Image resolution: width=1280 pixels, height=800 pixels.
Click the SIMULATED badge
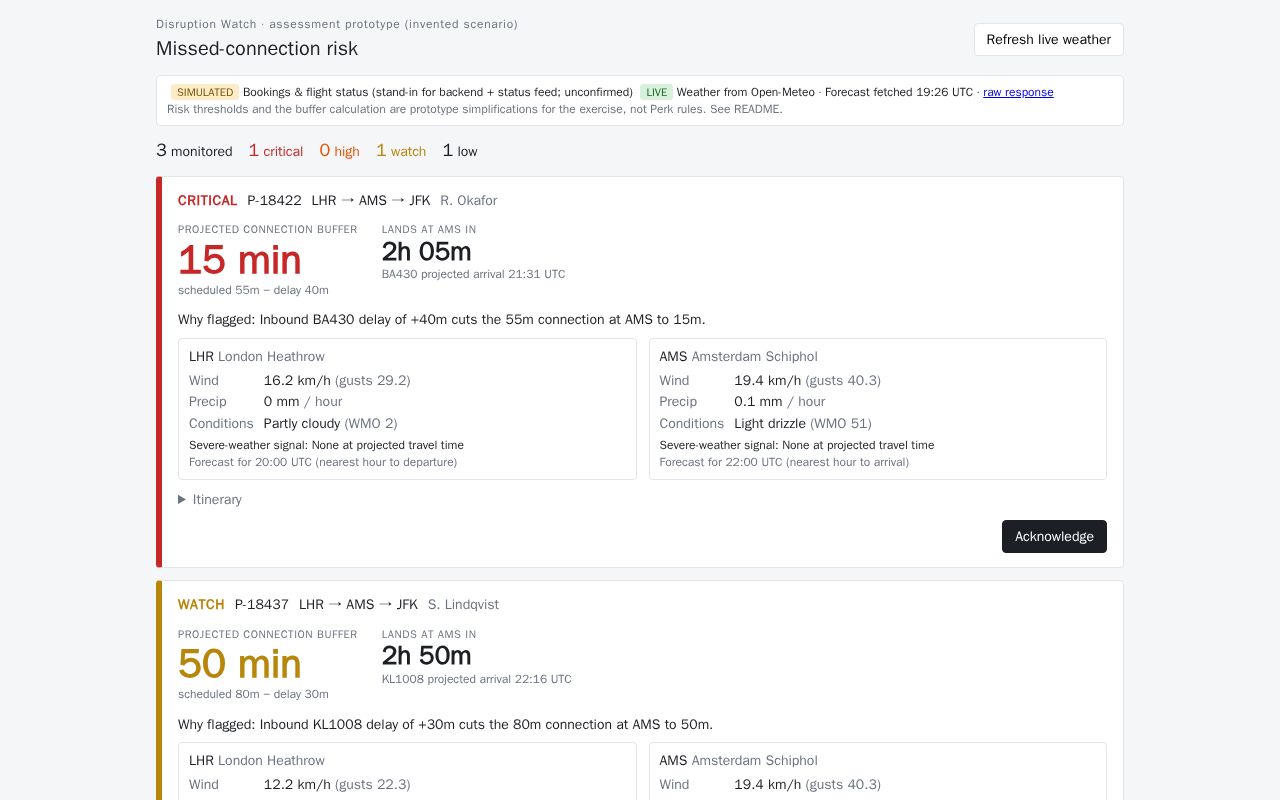pyautogui.click(x=205, y=92)
